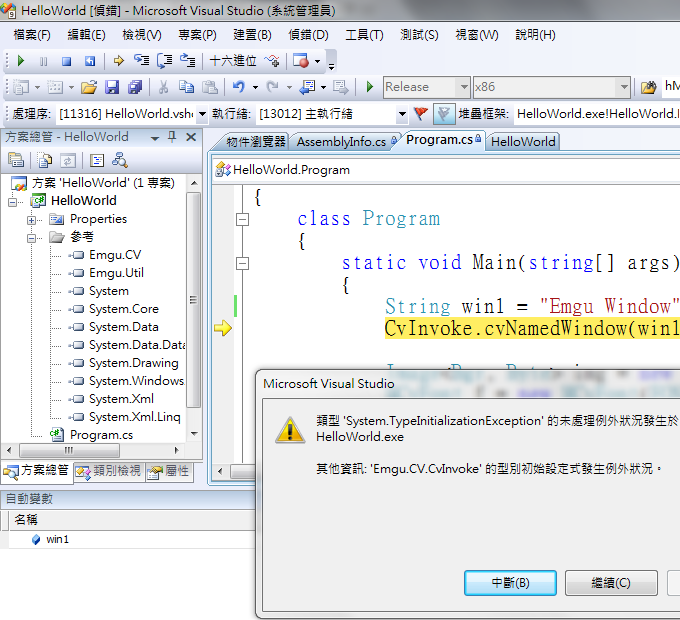Pin the Solution Explorer panel (auto-hide)
This screenshot has height=620, width=680.
pyautogui.click(x=172, y=137)
